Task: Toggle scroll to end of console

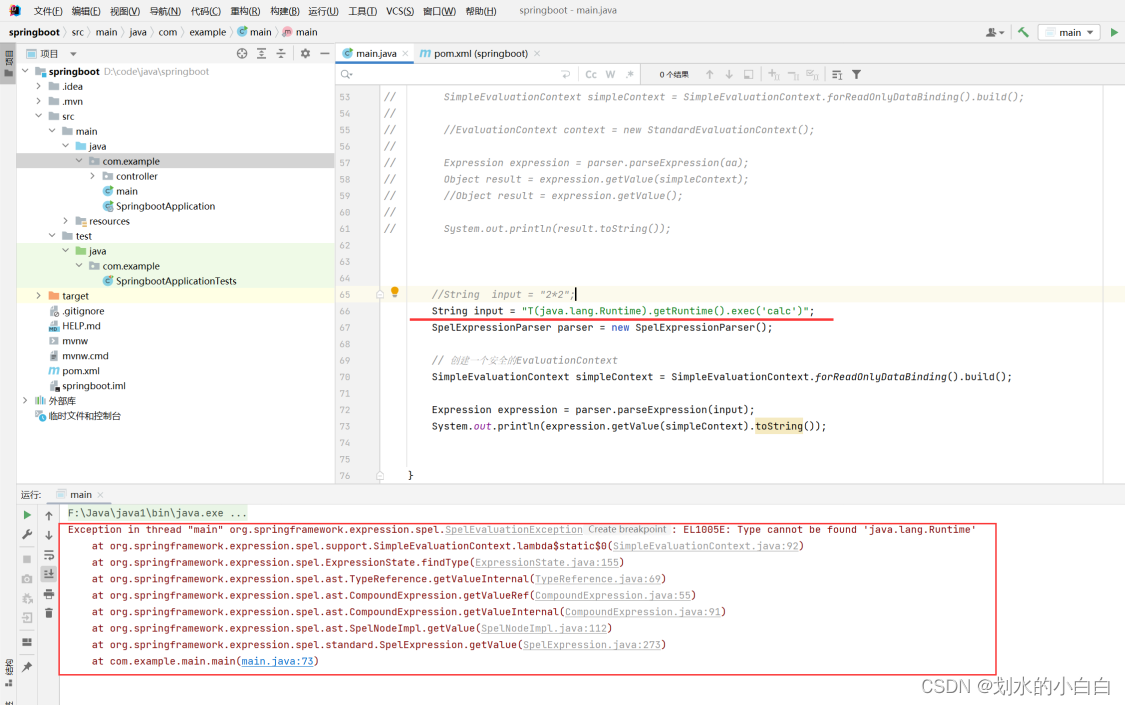Action: [x=49, y=574]
